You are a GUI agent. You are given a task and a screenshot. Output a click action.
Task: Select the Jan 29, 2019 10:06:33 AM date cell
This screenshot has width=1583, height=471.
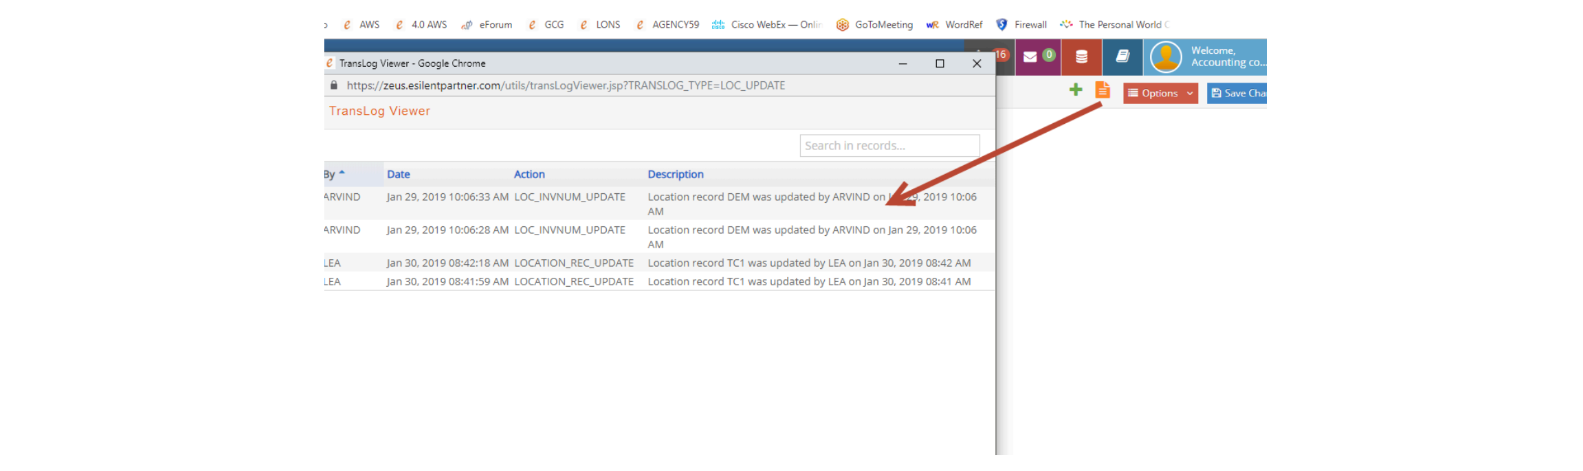pyautogui.click(x=447, y=197)
